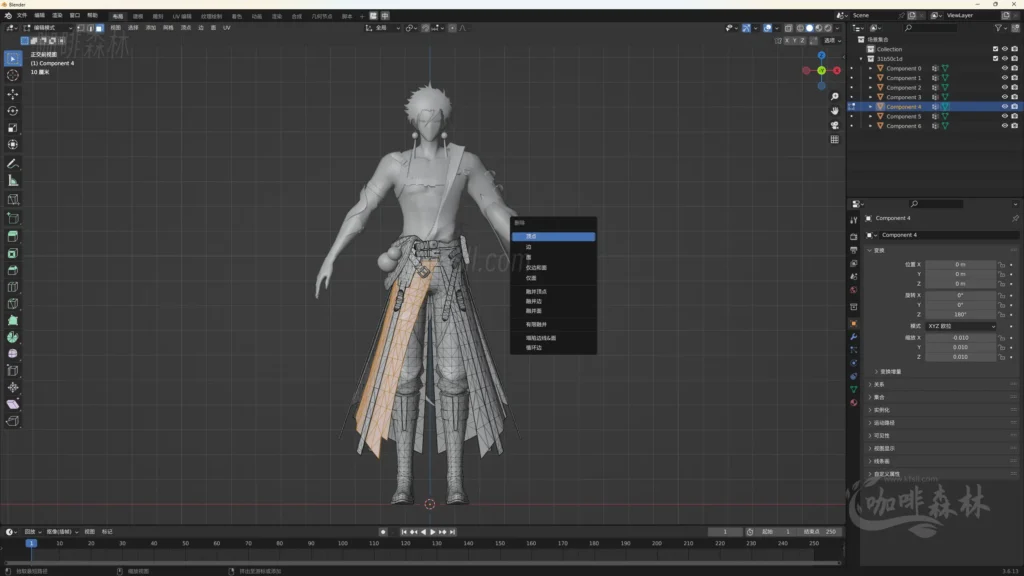
Task: Click the play animation button
Action: [432, 532]
